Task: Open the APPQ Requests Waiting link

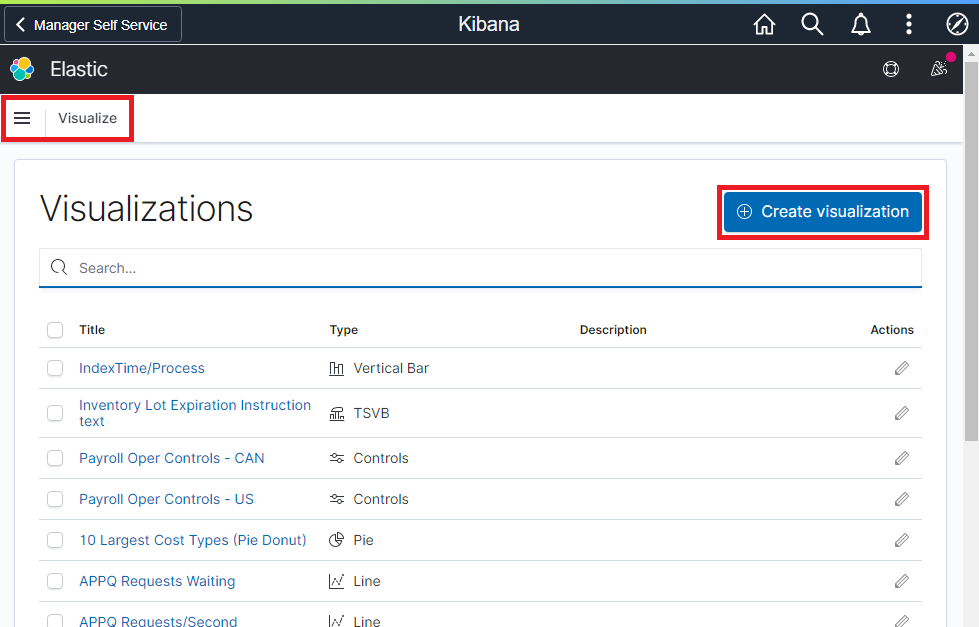Action: (157, 581)
